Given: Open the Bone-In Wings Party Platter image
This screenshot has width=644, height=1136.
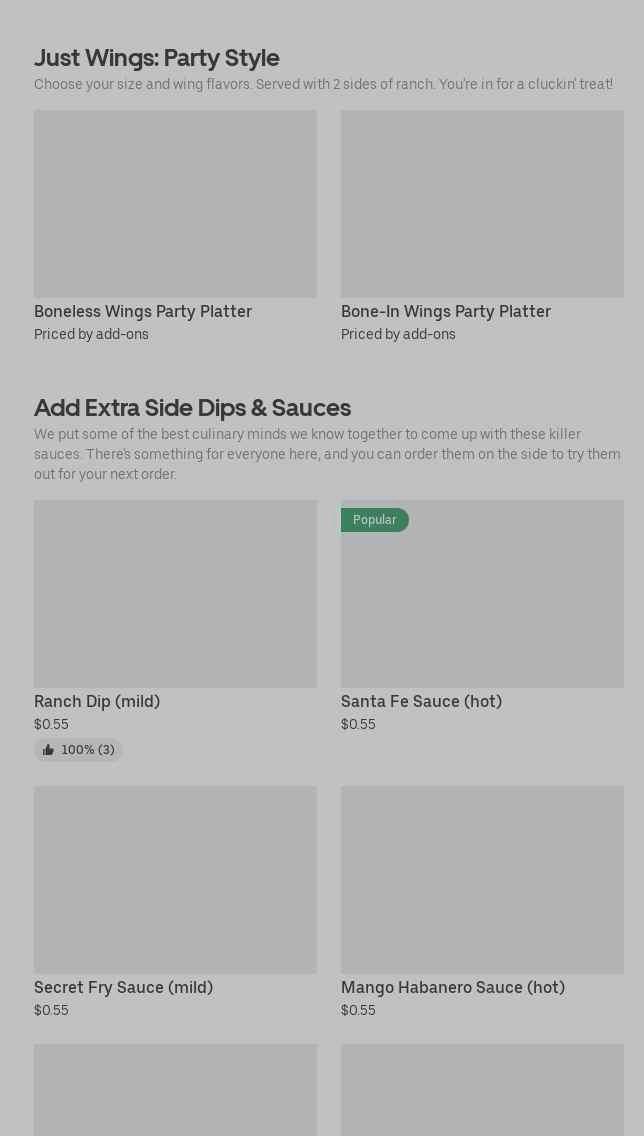Looking at the screenshot, I should point(482,204).
